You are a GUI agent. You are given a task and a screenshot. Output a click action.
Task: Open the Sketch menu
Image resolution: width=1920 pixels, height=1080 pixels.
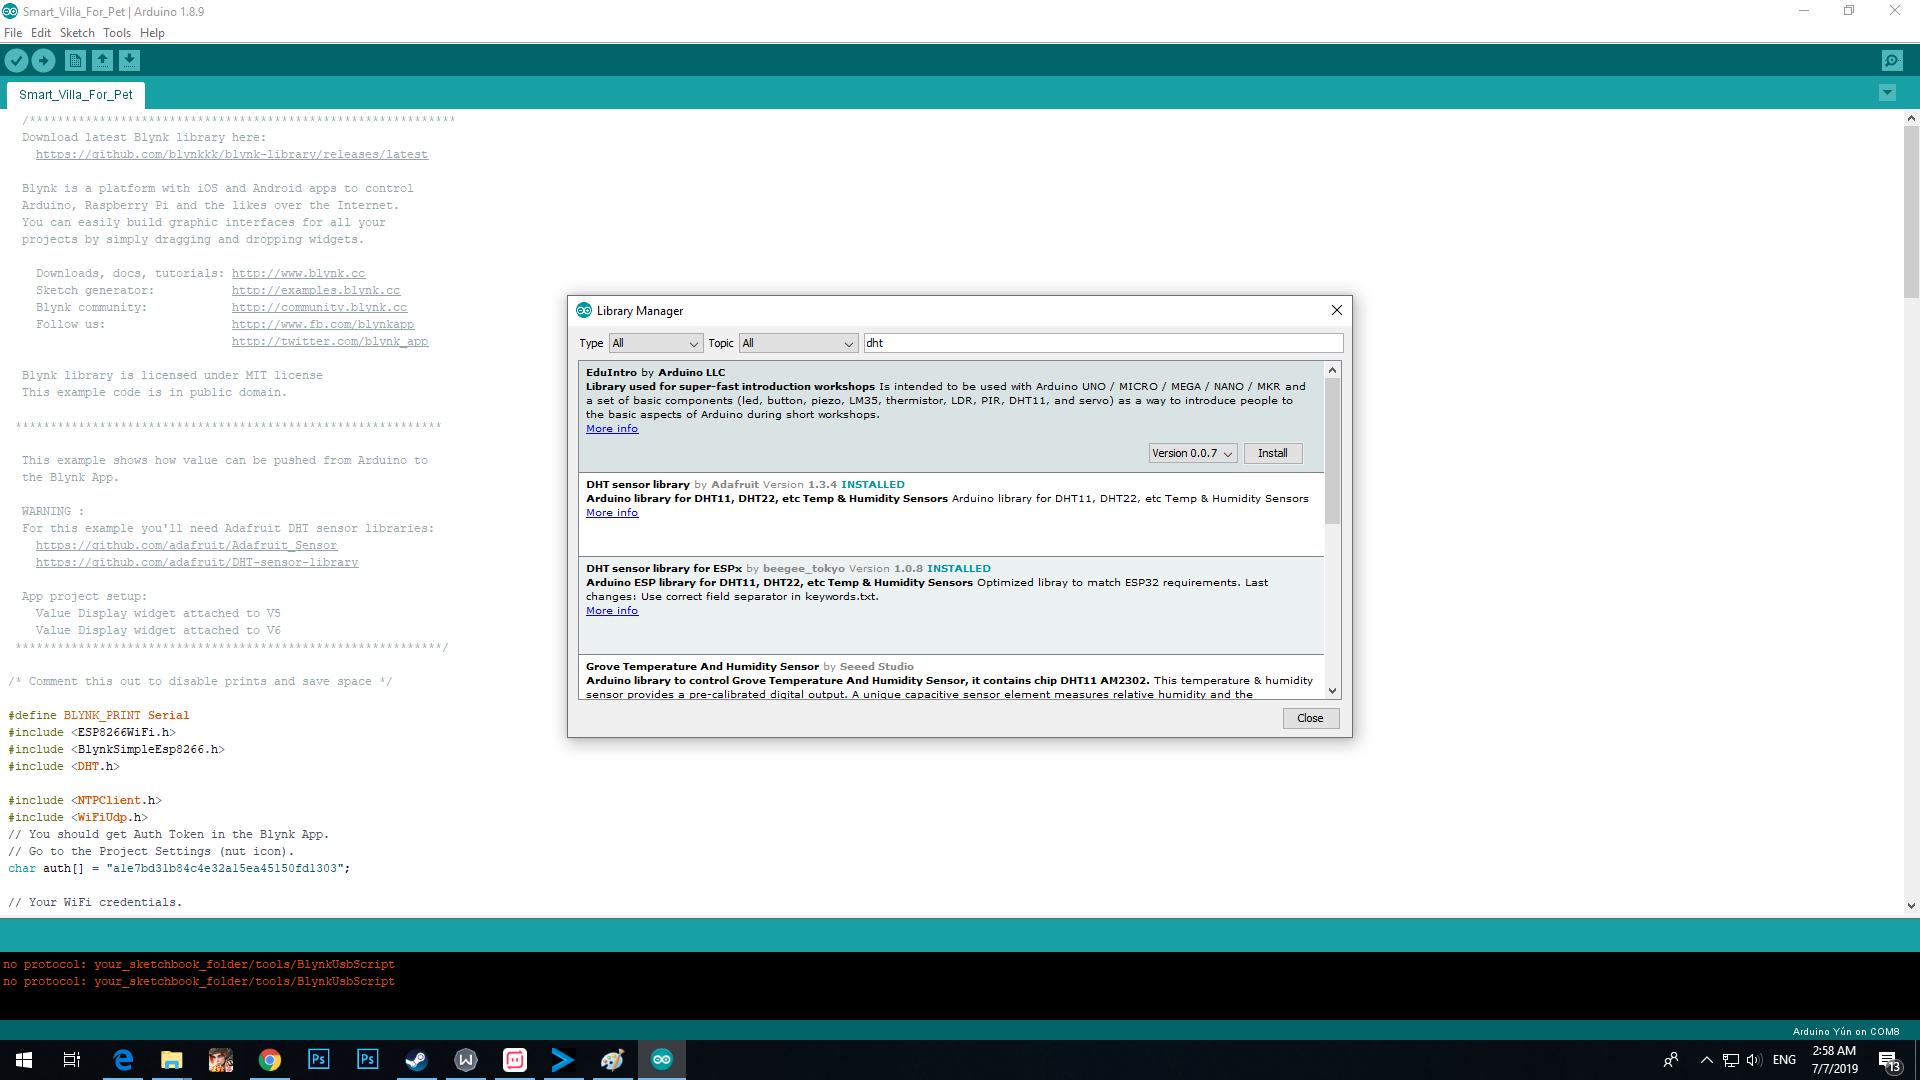(x=77, y=33)
